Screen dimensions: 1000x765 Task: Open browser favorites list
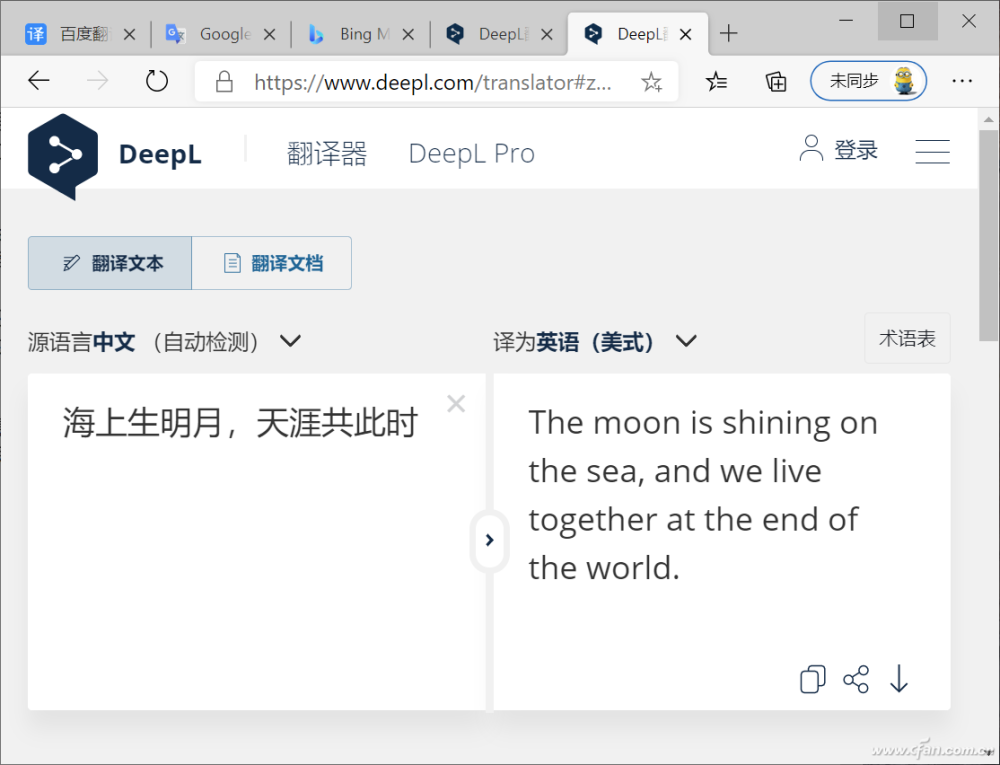[717, 82]
